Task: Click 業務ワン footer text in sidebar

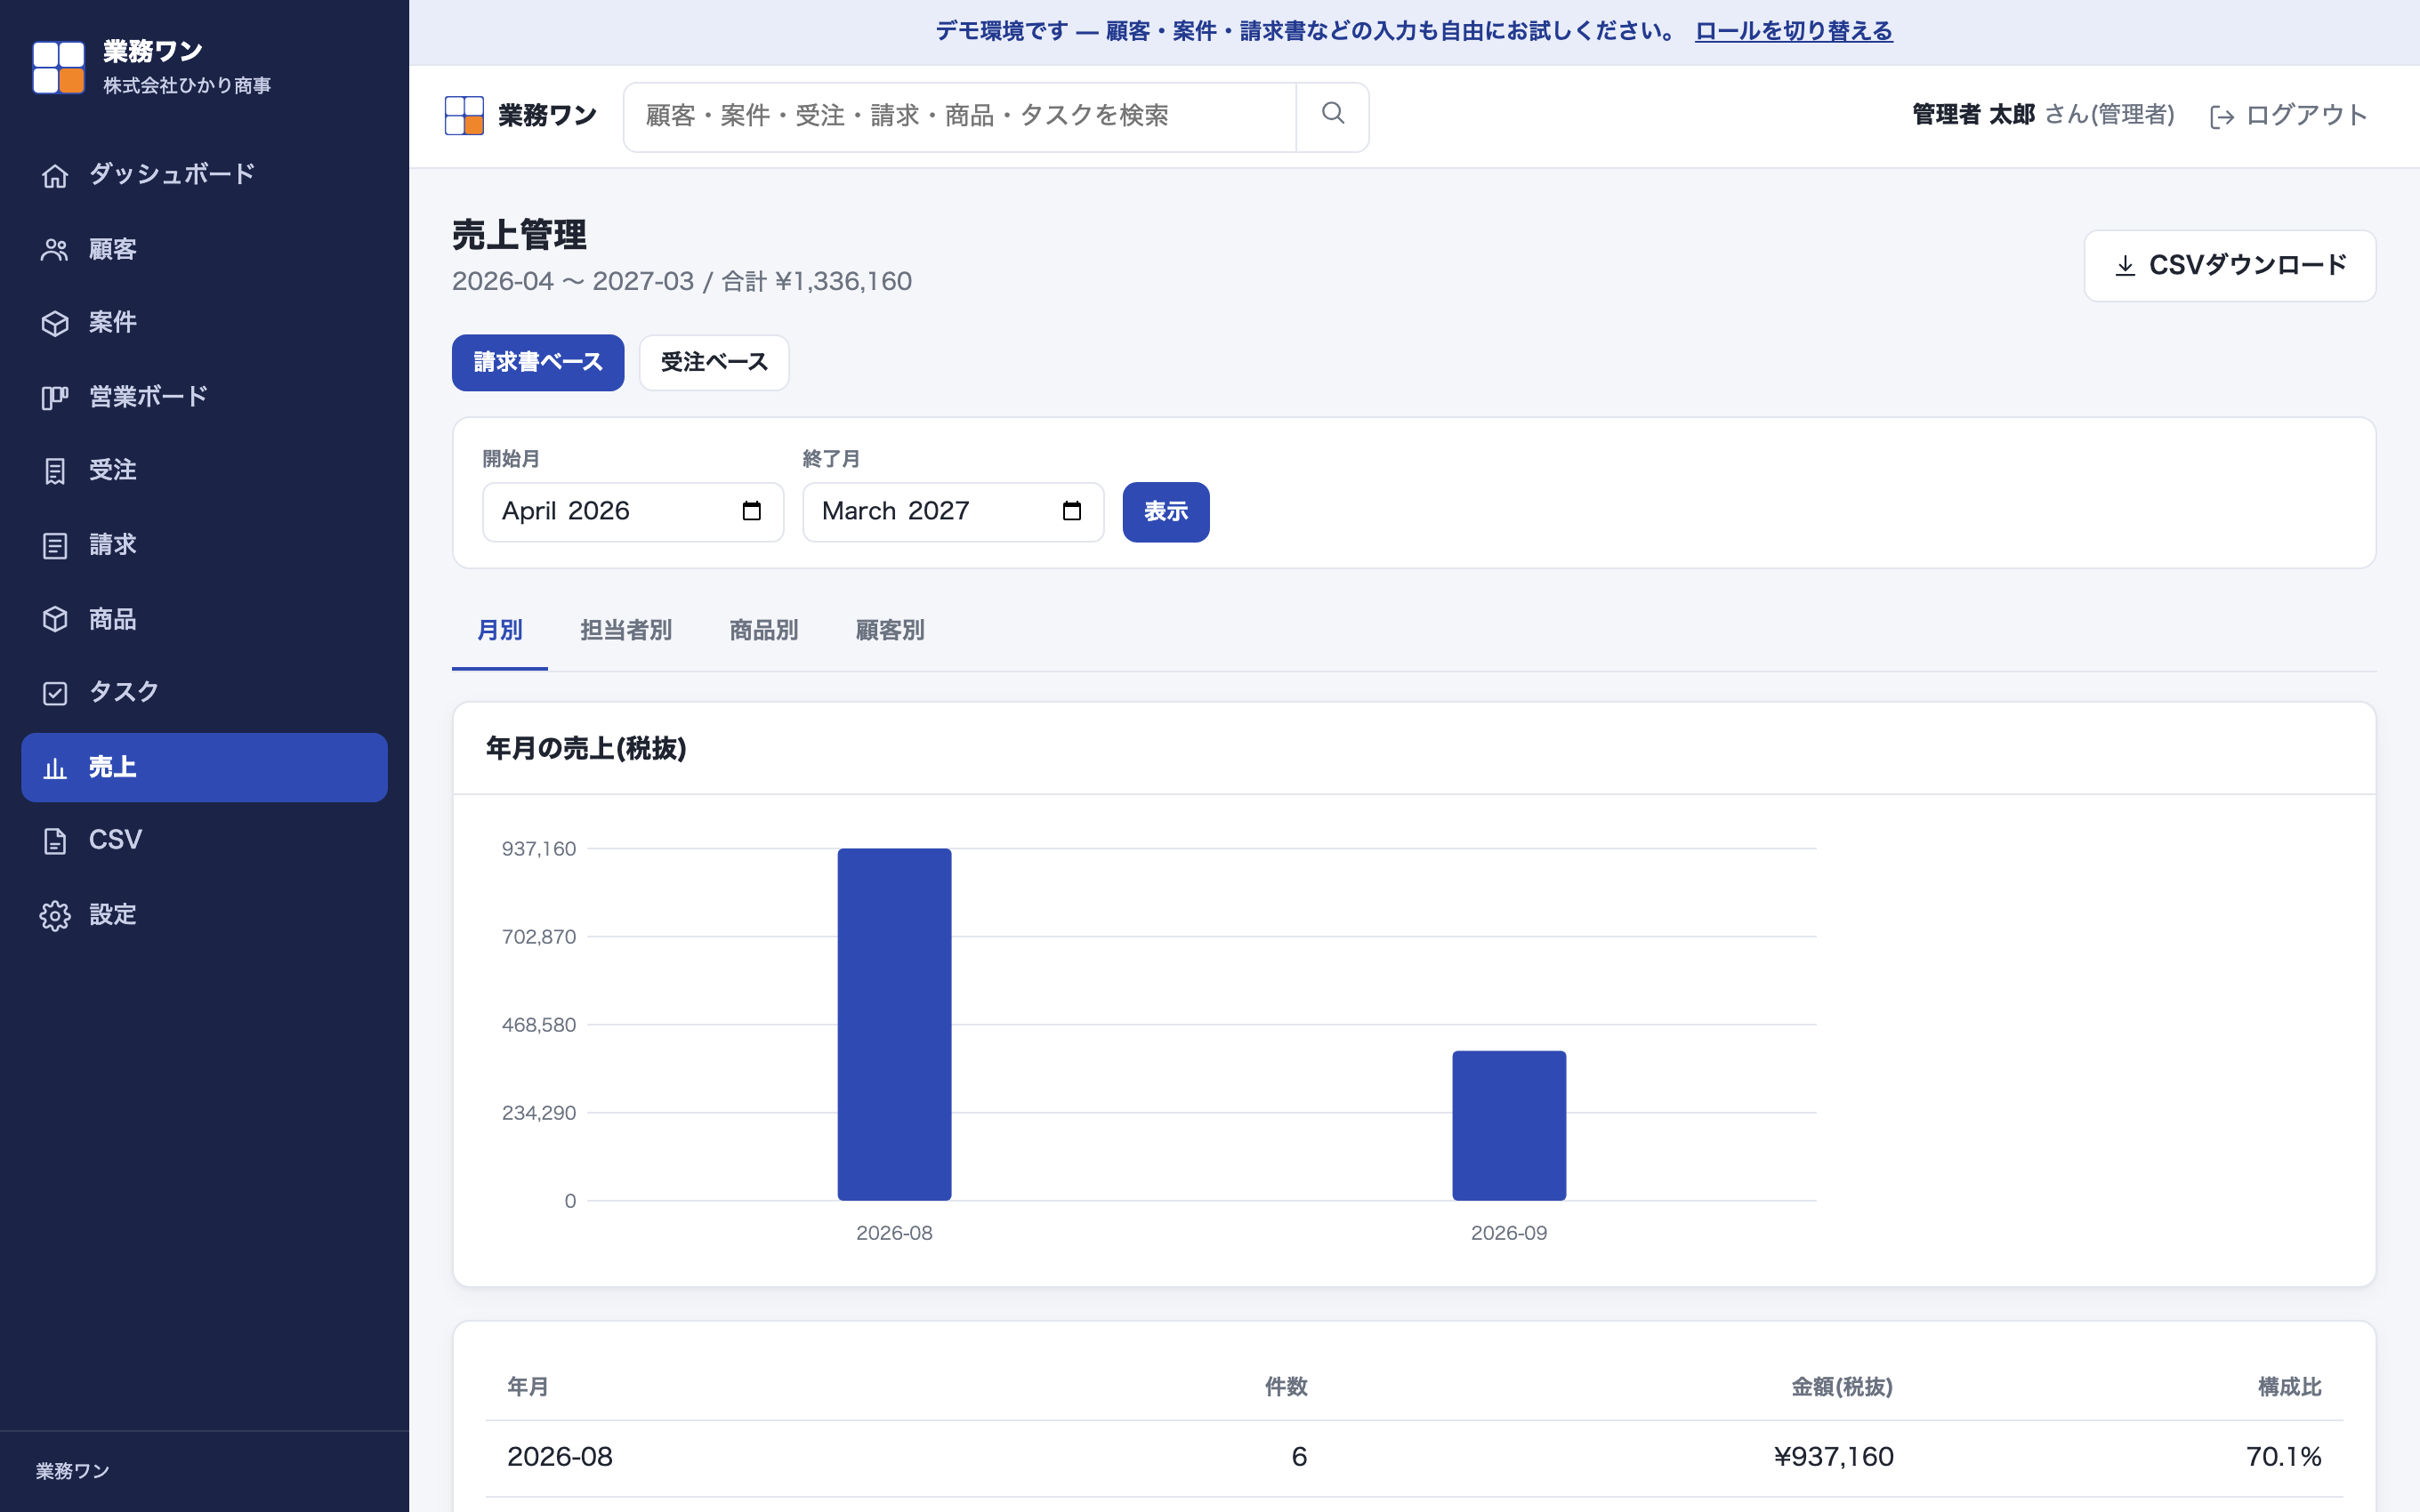Action: pyautogui.click(x=73, y=1472)
